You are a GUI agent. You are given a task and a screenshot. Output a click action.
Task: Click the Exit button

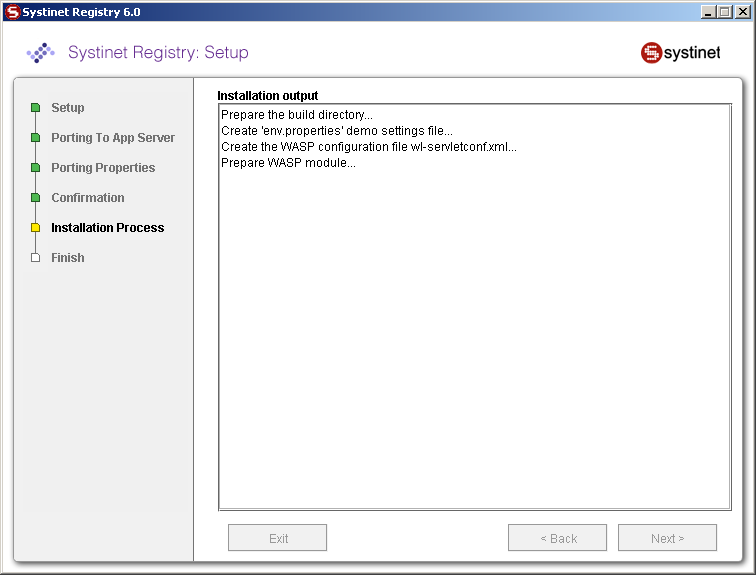(x=277, y=537)
